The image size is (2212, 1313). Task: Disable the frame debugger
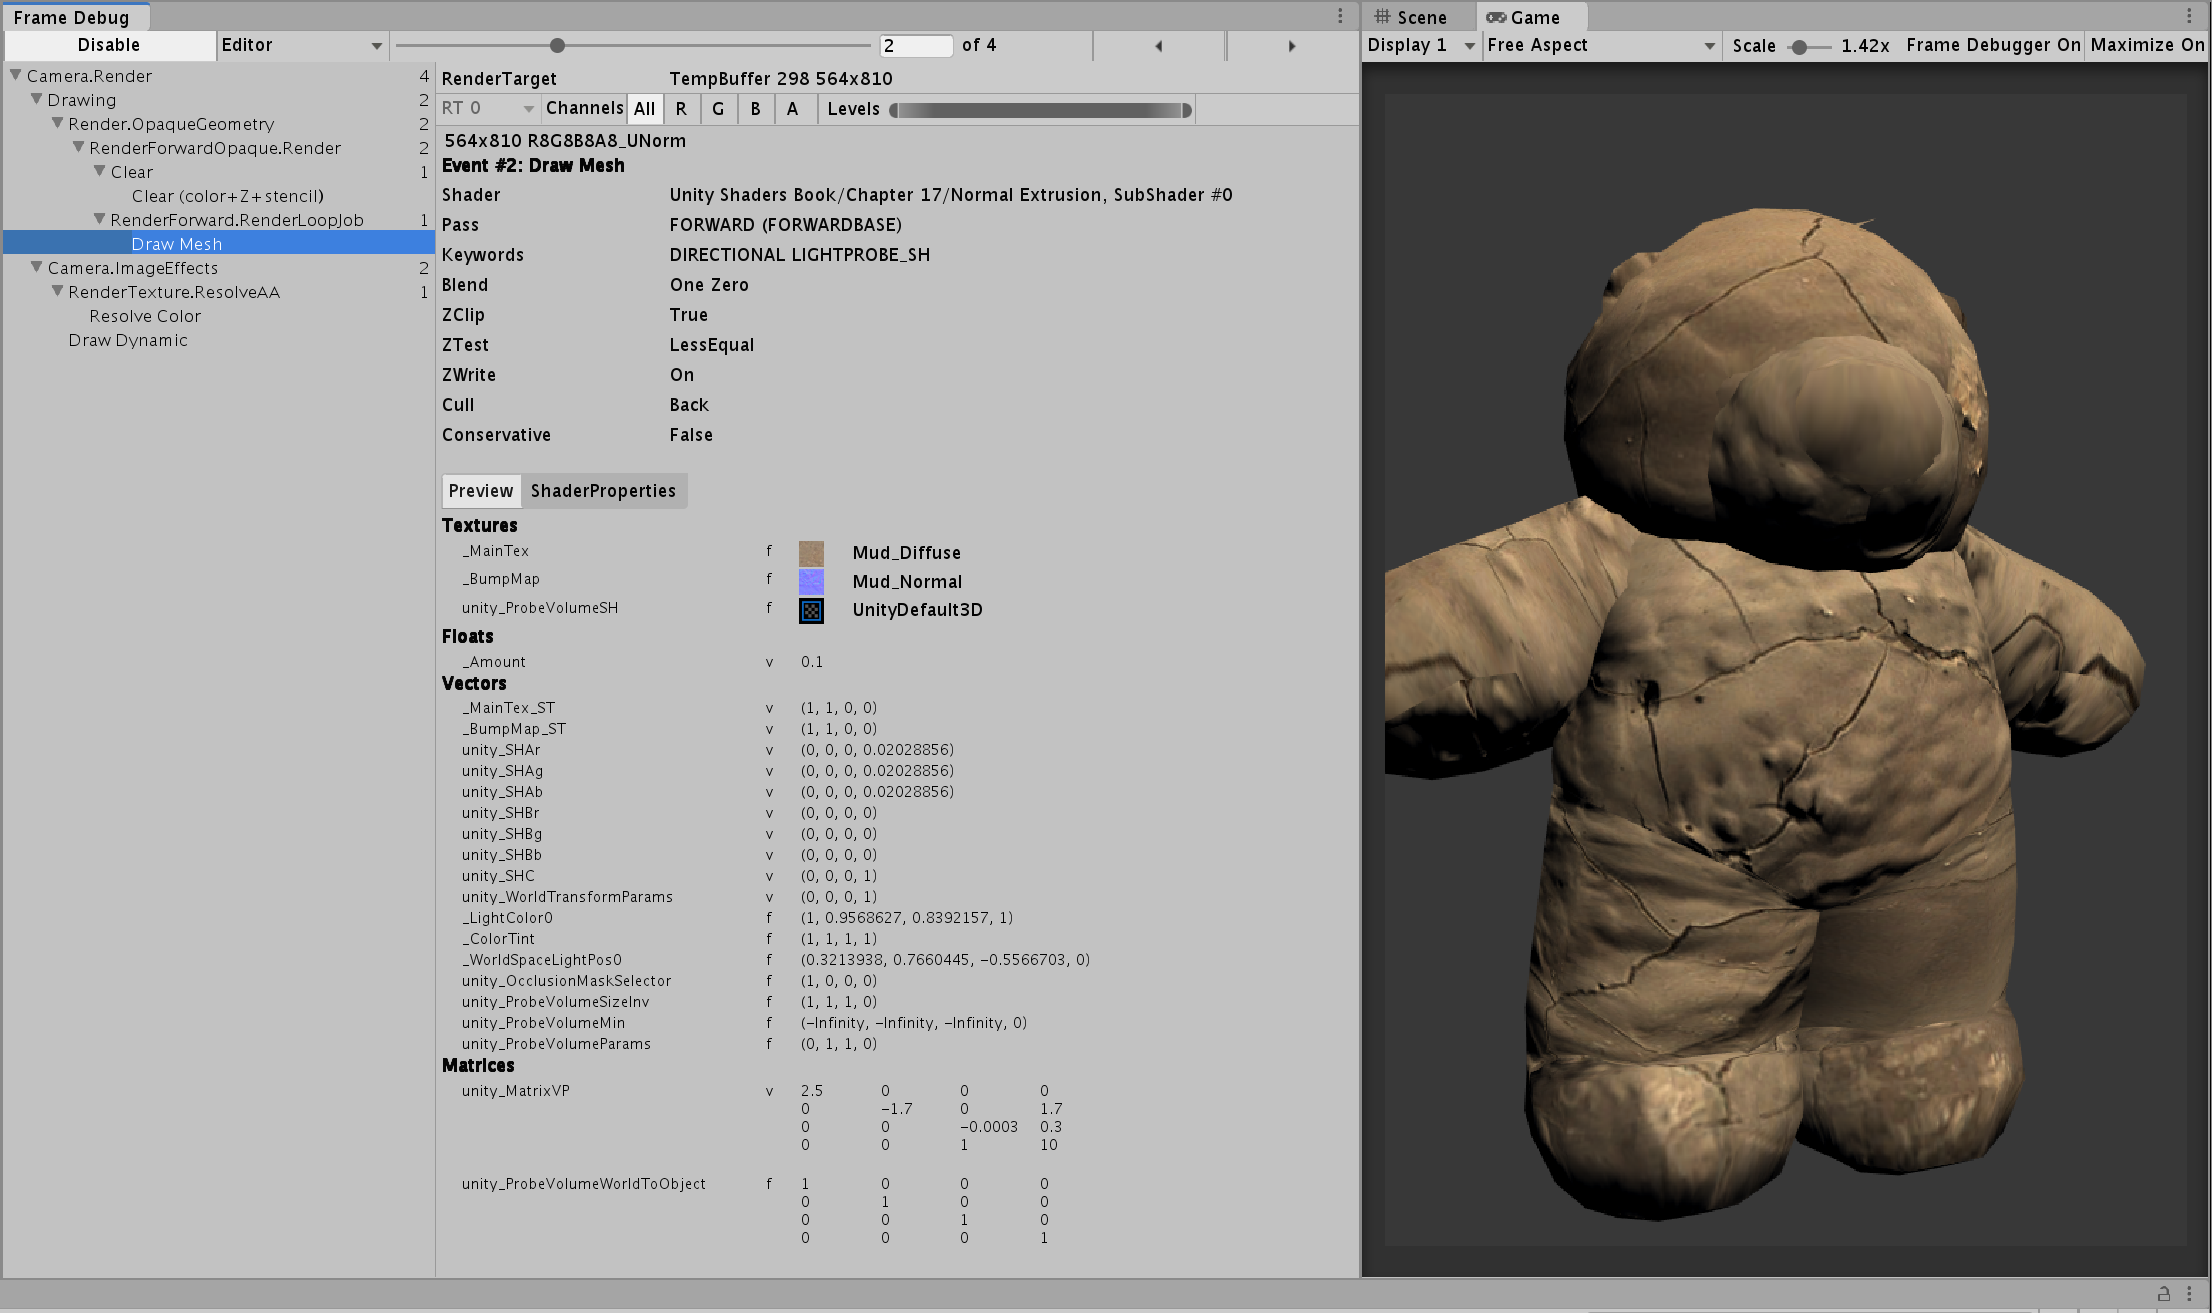click(x=109, y=45)
